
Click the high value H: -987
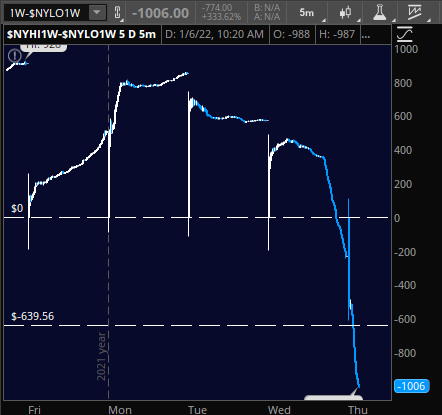pos(337,34)
